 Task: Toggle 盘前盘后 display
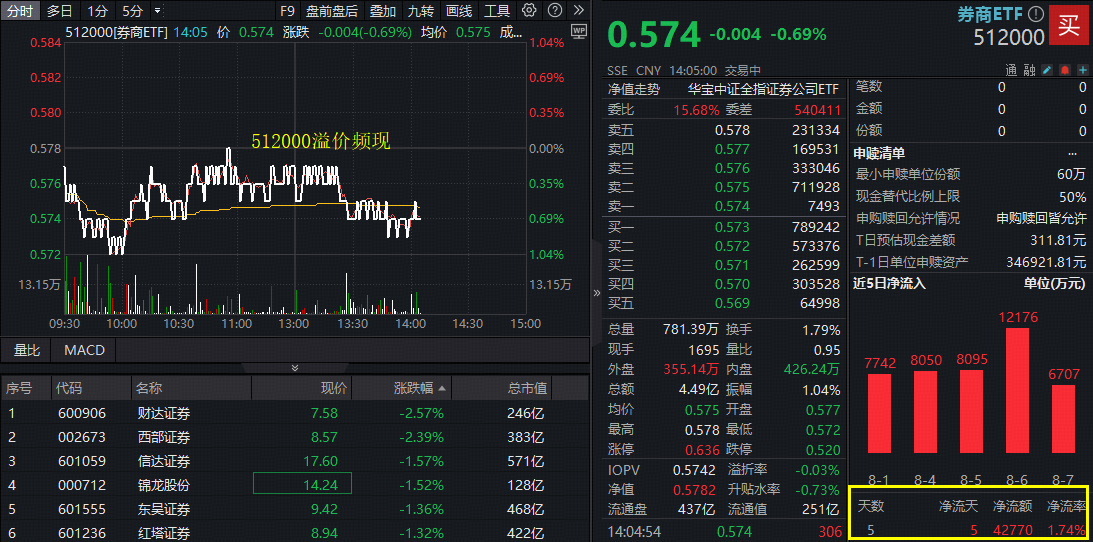(332, 10)
